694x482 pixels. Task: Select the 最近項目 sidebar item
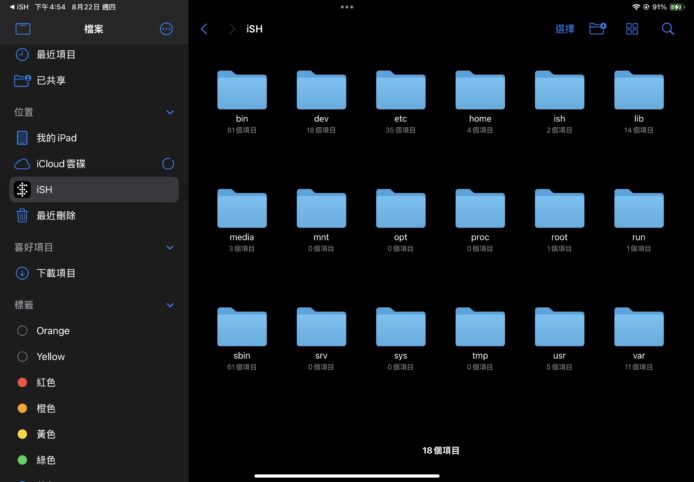point(56,54)
